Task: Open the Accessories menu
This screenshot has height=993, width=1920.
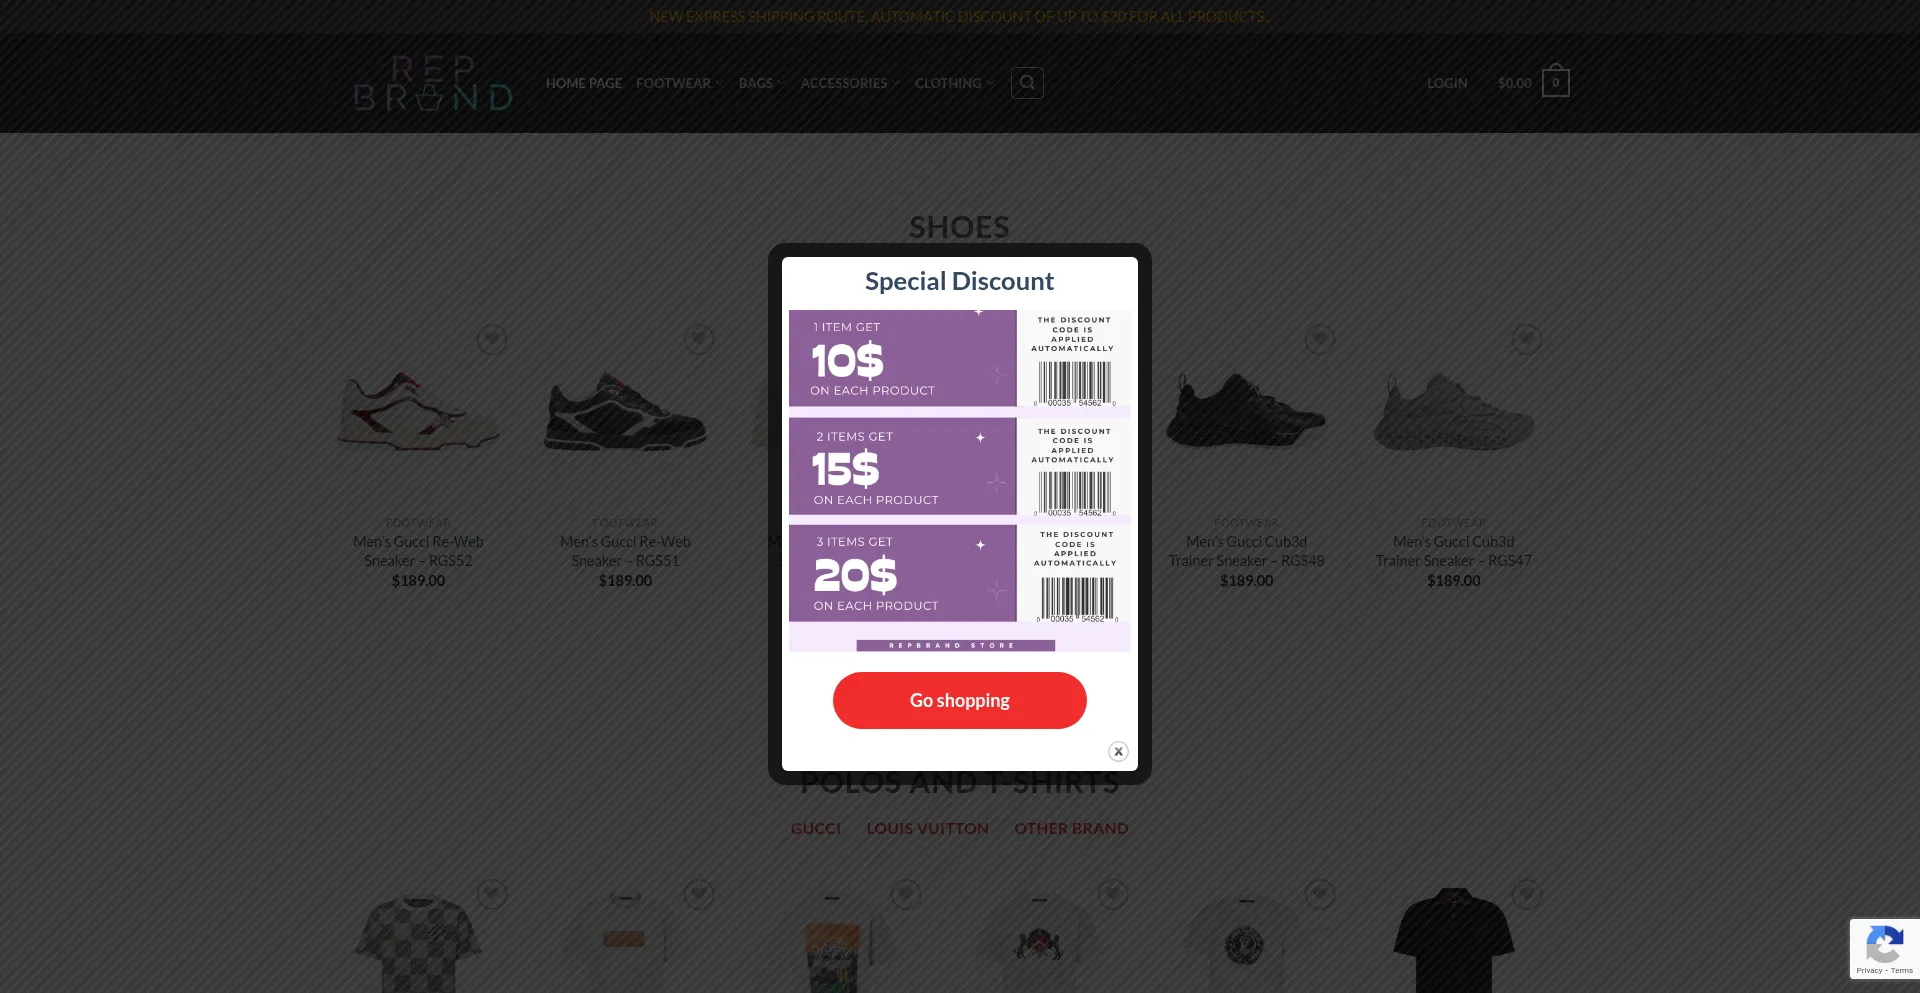Action: [849, 83]
